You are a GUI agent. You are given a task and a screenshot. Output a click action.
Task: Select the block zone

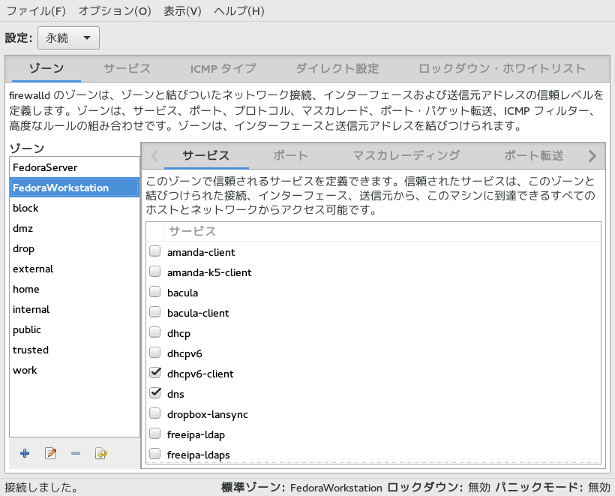tap(75, 208)
